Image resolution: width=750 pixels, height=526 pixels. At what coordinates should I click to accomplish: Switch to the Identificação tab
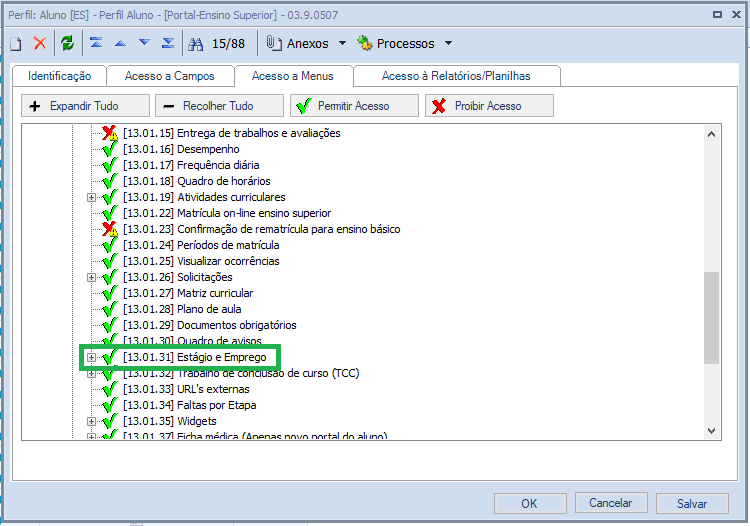pos(60,76)
